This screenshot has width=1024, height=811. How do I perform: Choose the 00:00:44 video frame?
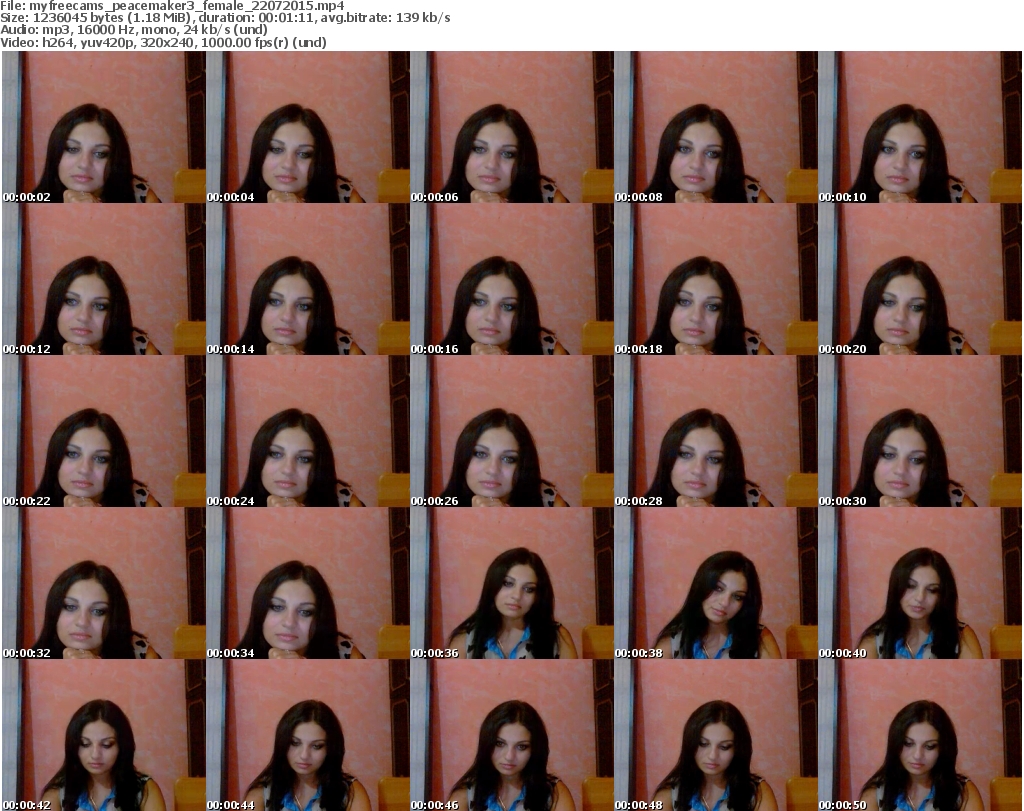(308, 735)
